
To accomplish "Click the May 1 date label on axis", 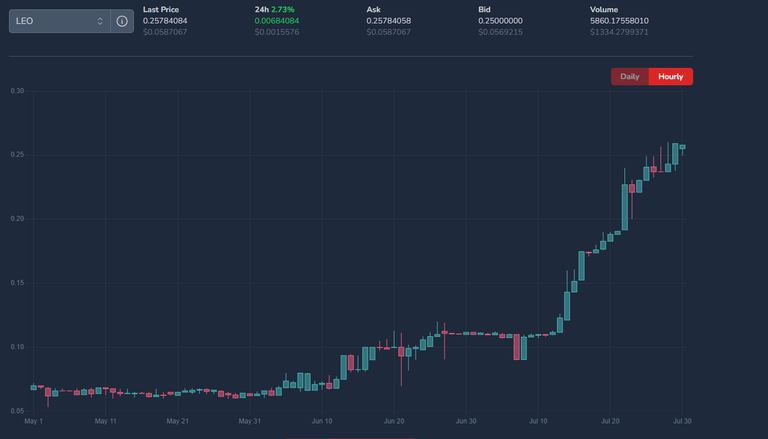I will click(x=33, y=421).
